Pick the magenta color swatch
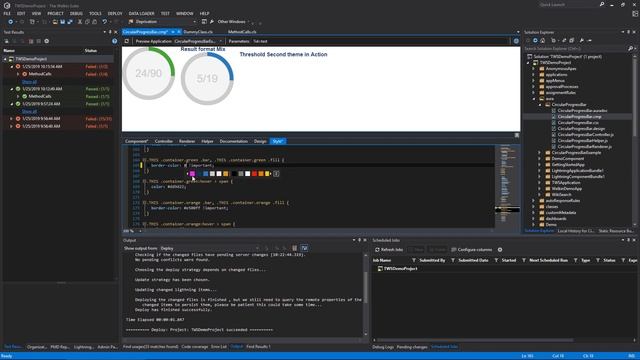The width and height of the screenshot is (640, 360). click(192, 174)
